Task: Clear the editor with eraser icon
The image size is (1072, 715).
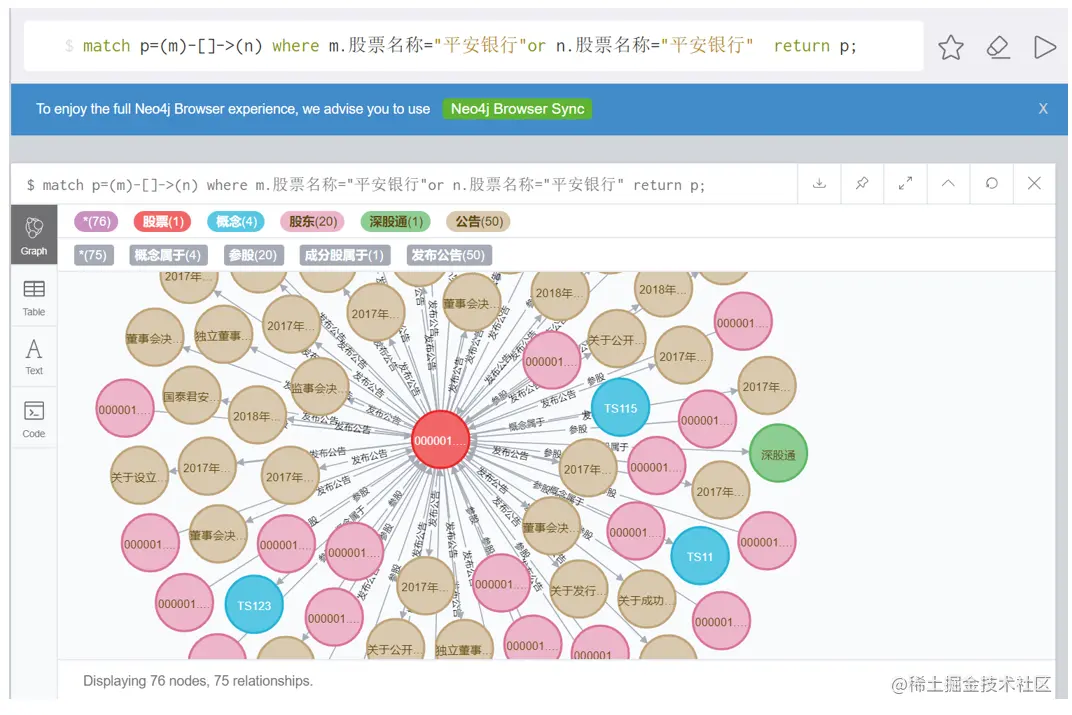Action: (998, 47)
